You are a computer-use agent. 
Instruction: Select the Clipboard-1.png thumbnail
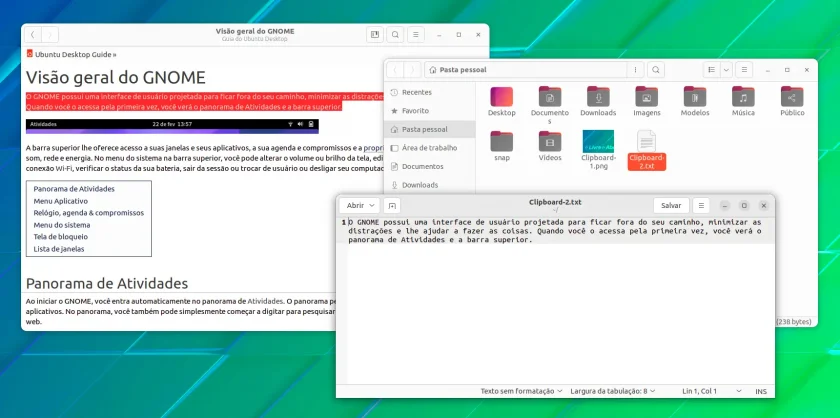[x=598, y=141]
